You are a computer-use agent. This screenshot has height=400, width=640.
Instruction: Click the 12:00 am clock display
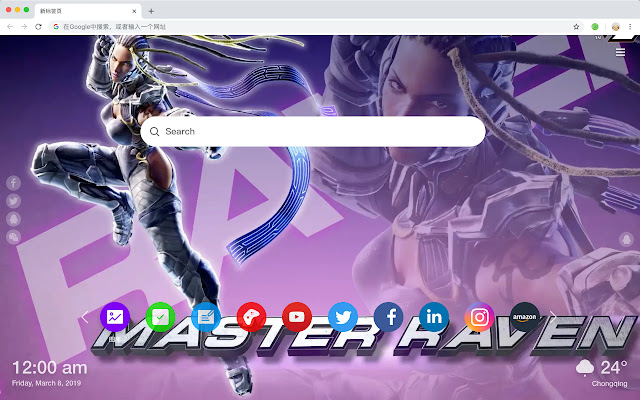click(x=50, y=368)
